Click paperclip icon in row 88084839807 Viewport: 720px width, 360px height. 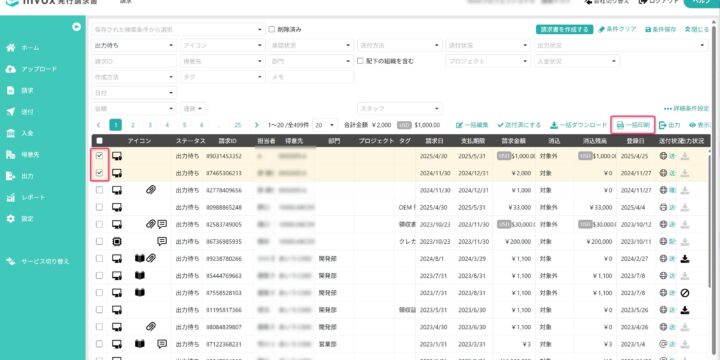(151, 326)
